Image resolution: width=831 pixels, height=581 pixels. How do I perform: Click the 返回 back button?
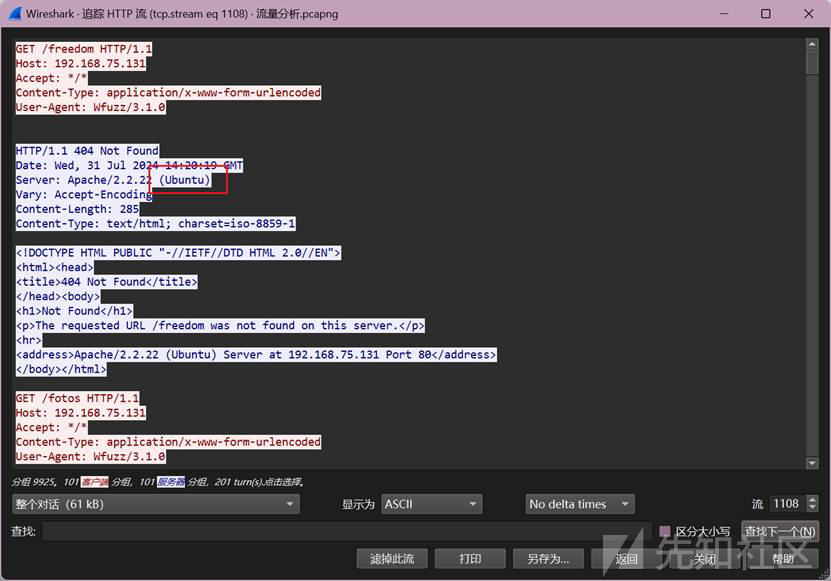(626, 559)
